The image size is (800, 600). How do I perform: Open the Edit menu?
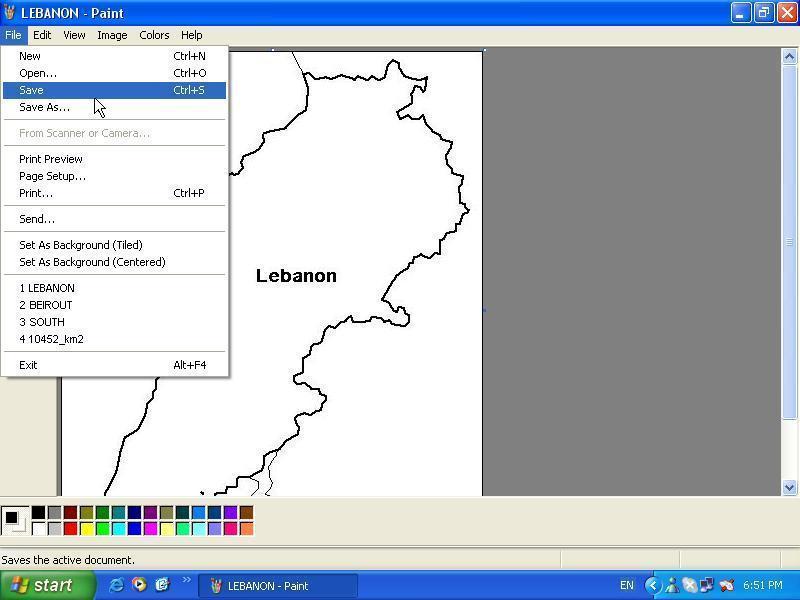[x=42, y=35]
